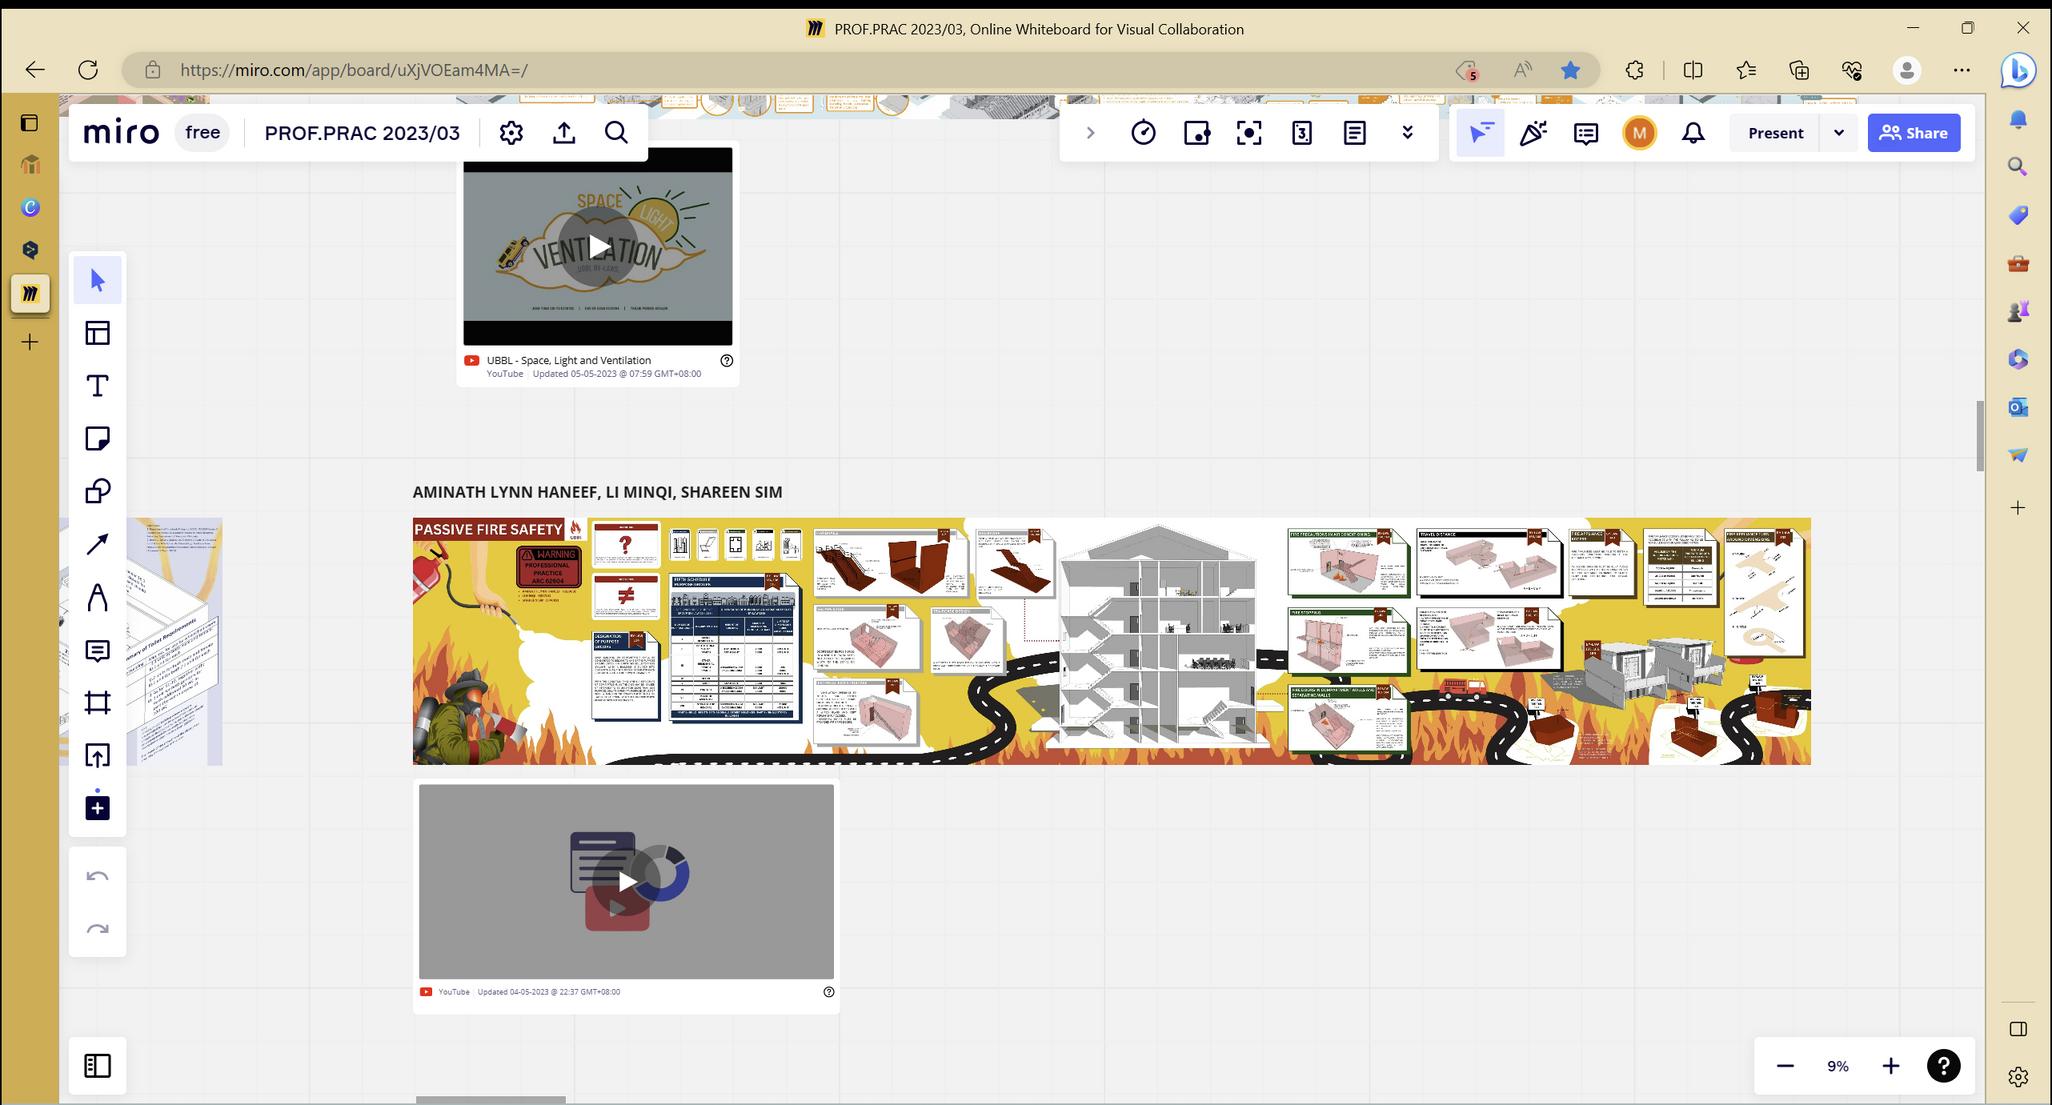
Task: Select the Text tool
Action: (97, 386)
